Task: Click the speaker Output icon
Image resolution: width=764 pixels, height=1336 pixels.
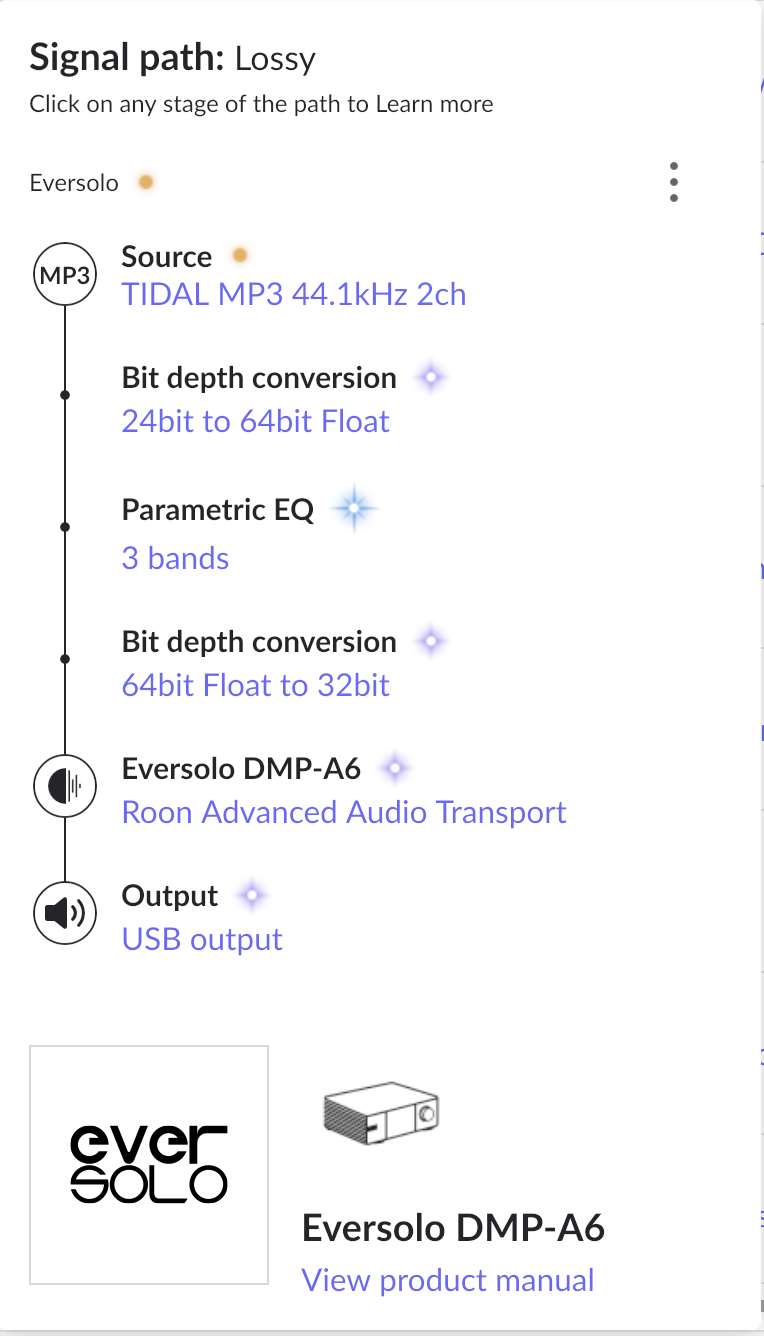Action: click(x=65, y=913)
